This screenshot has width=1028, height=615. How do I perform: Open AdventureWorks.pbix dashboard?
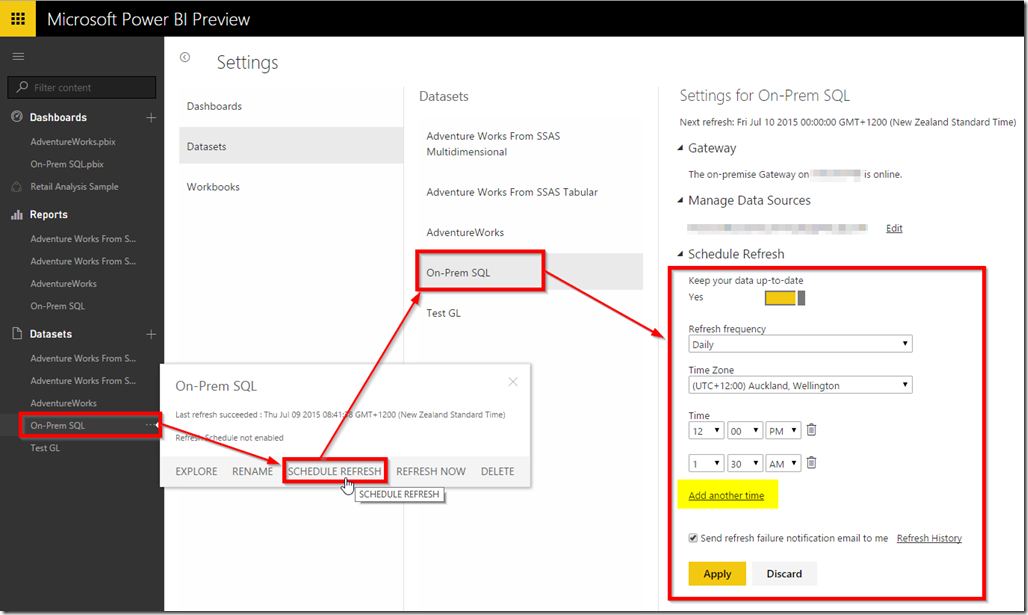pos(73,142)
